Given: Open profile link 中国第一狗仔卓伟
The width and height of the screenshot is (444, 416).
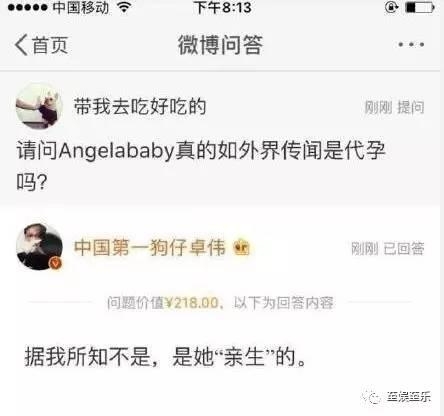Looking at the screenshot, I should (x=150, y=248).
